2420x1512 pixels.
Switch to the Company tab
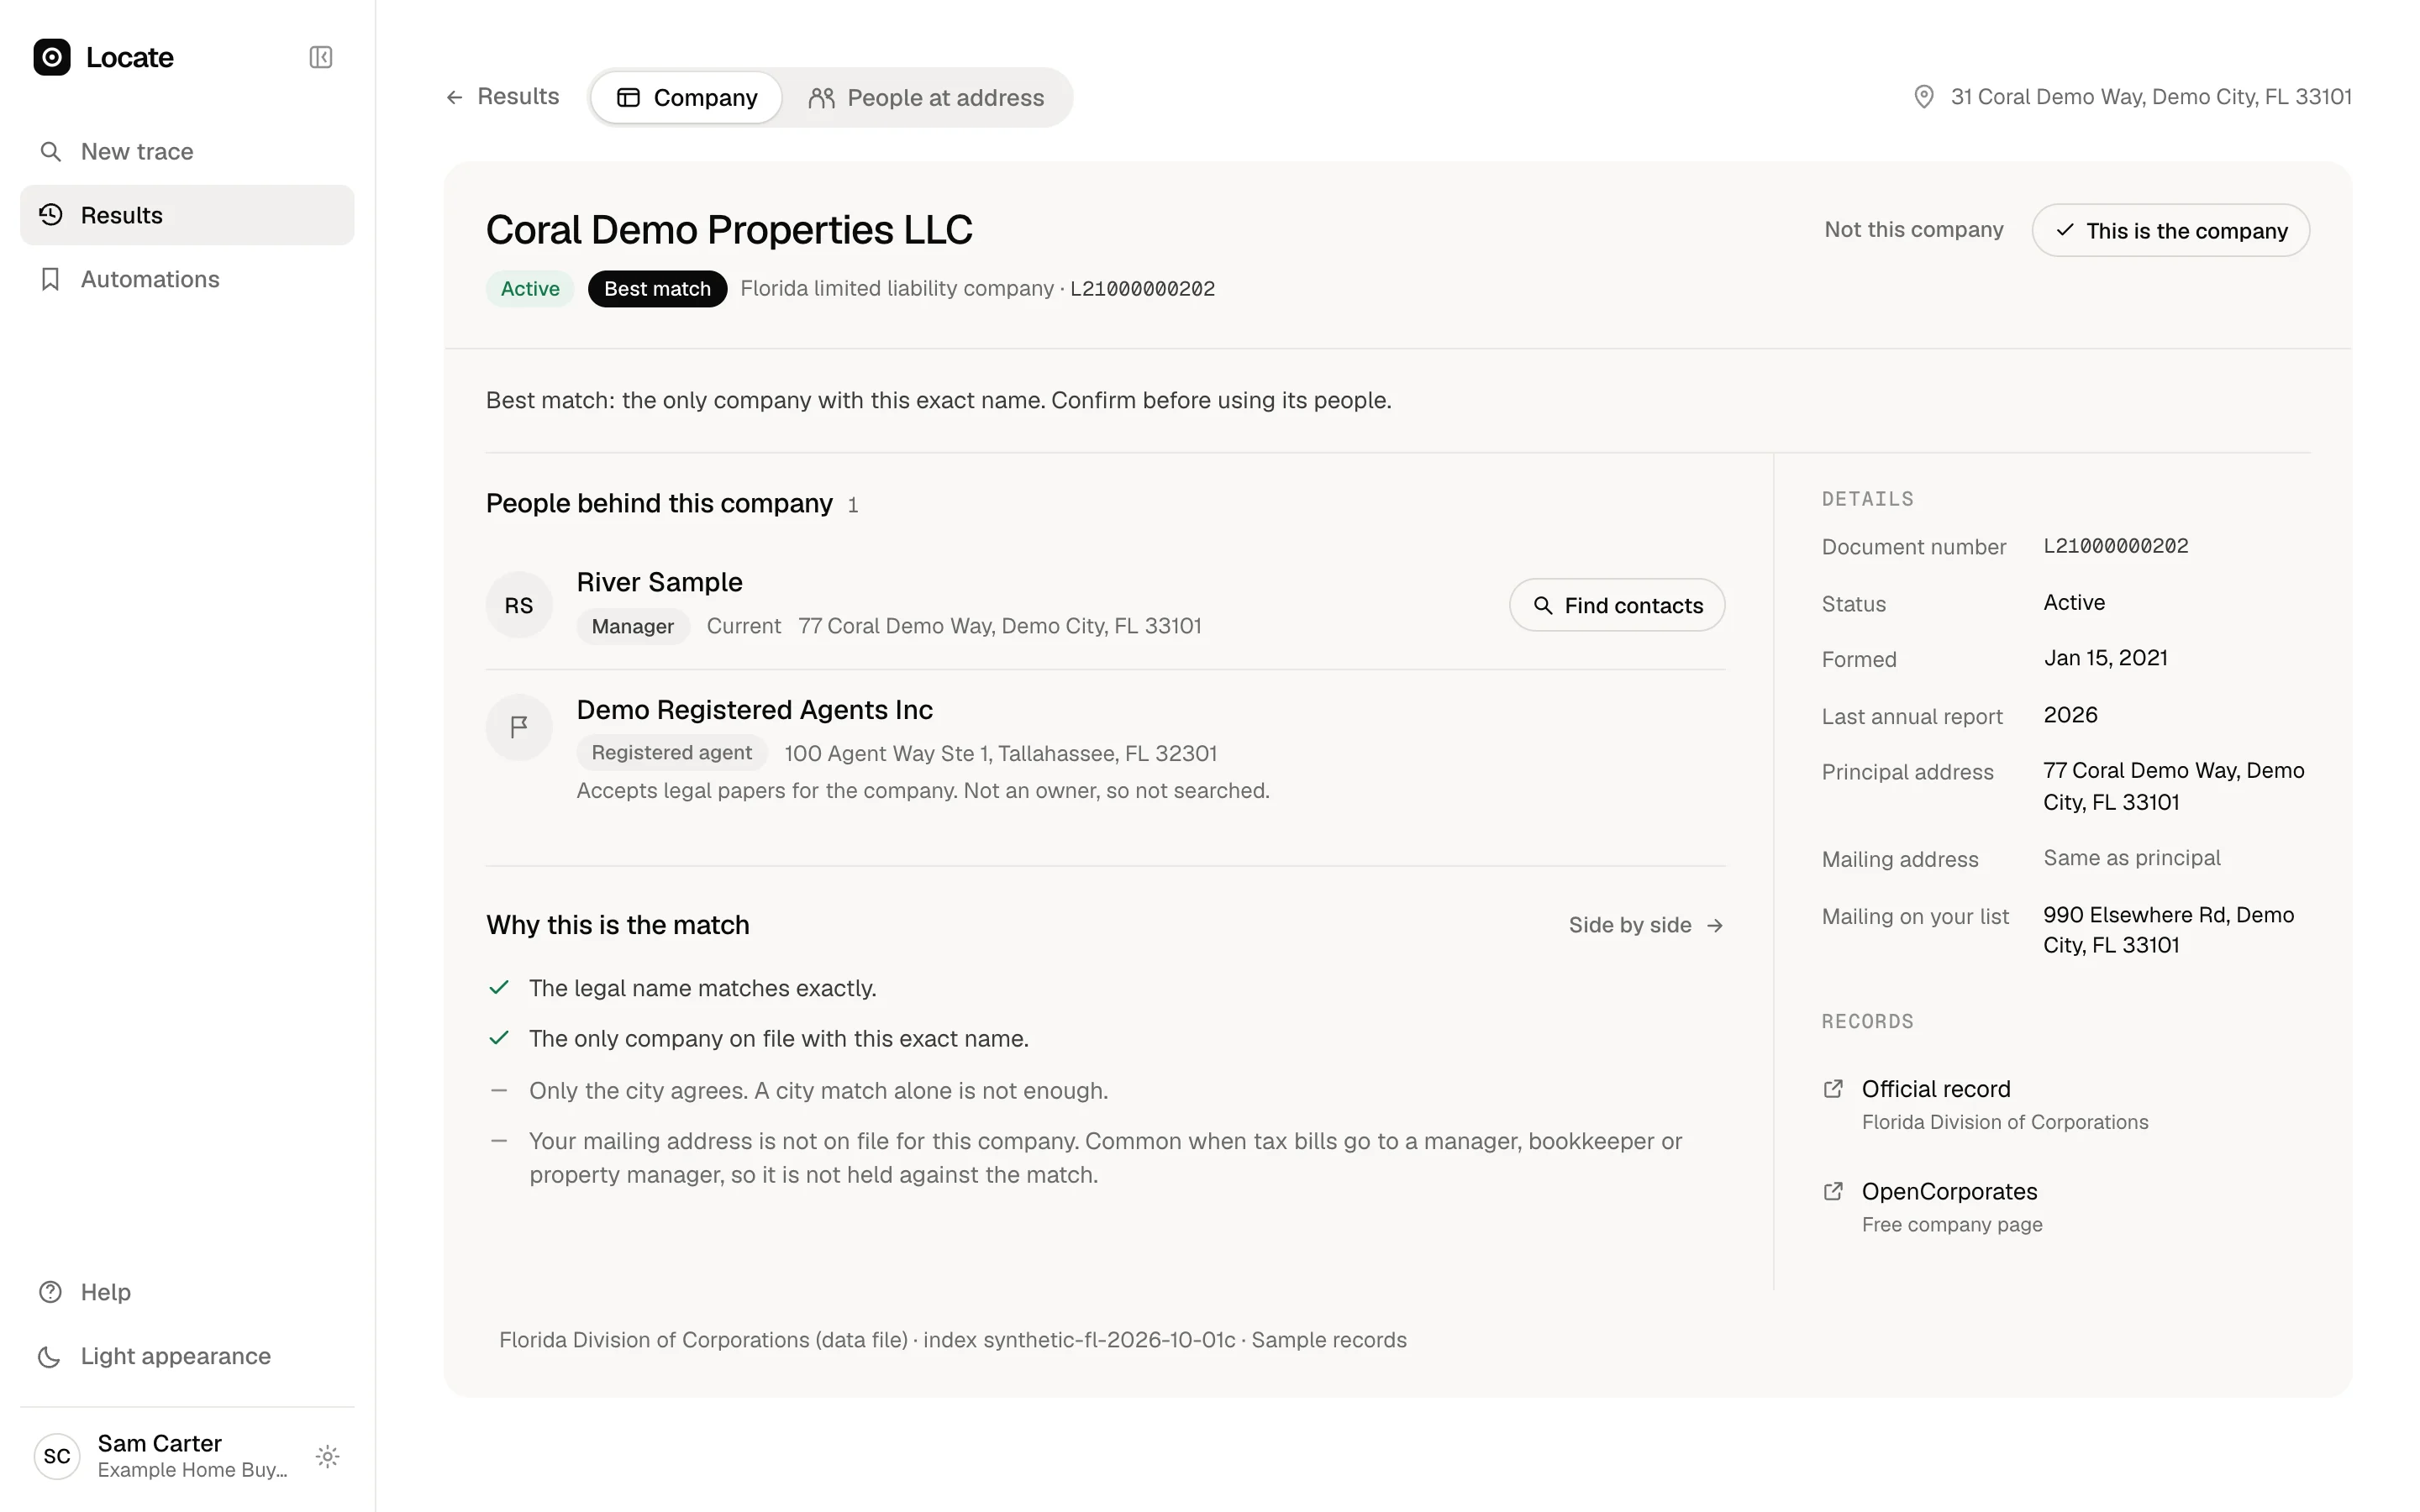click(686, 98)
